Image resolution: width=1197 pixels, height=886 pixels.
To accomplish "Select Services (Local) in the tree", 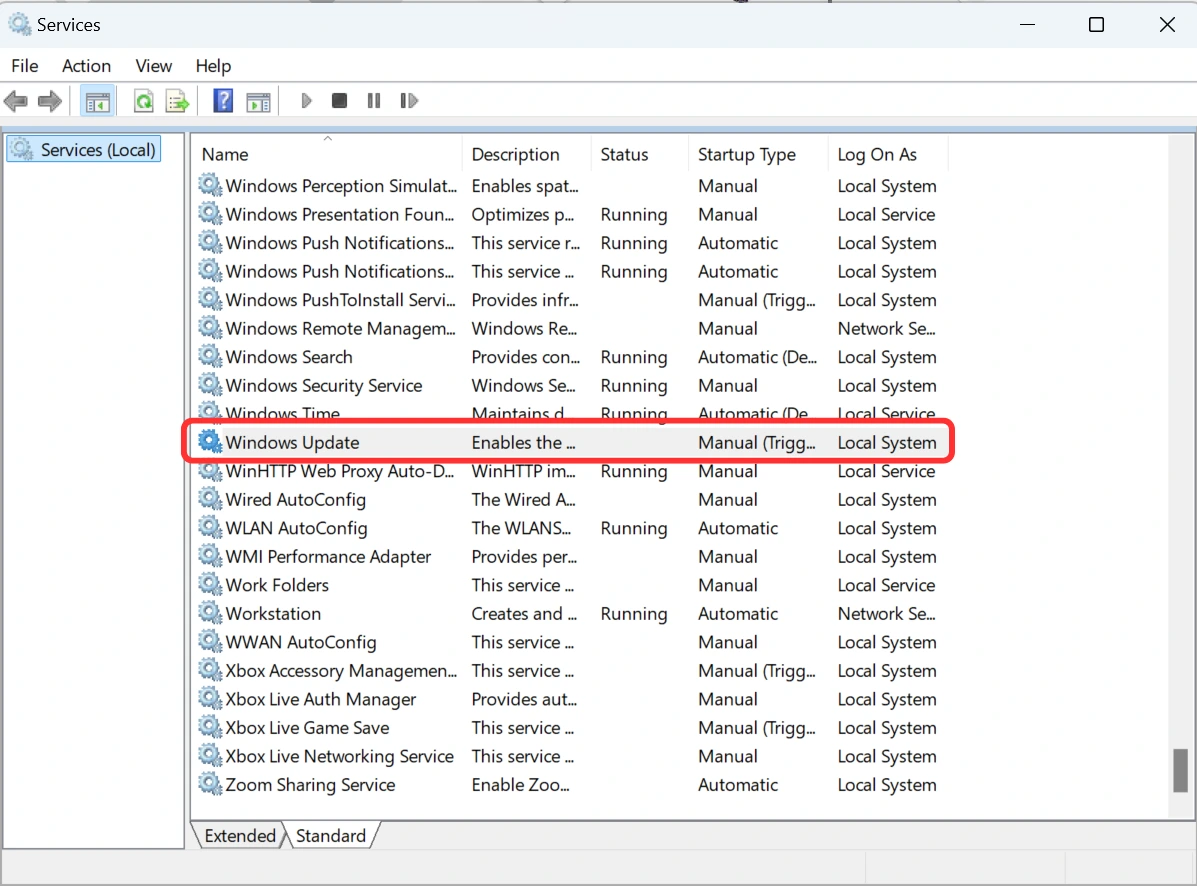I will [84, 150].
